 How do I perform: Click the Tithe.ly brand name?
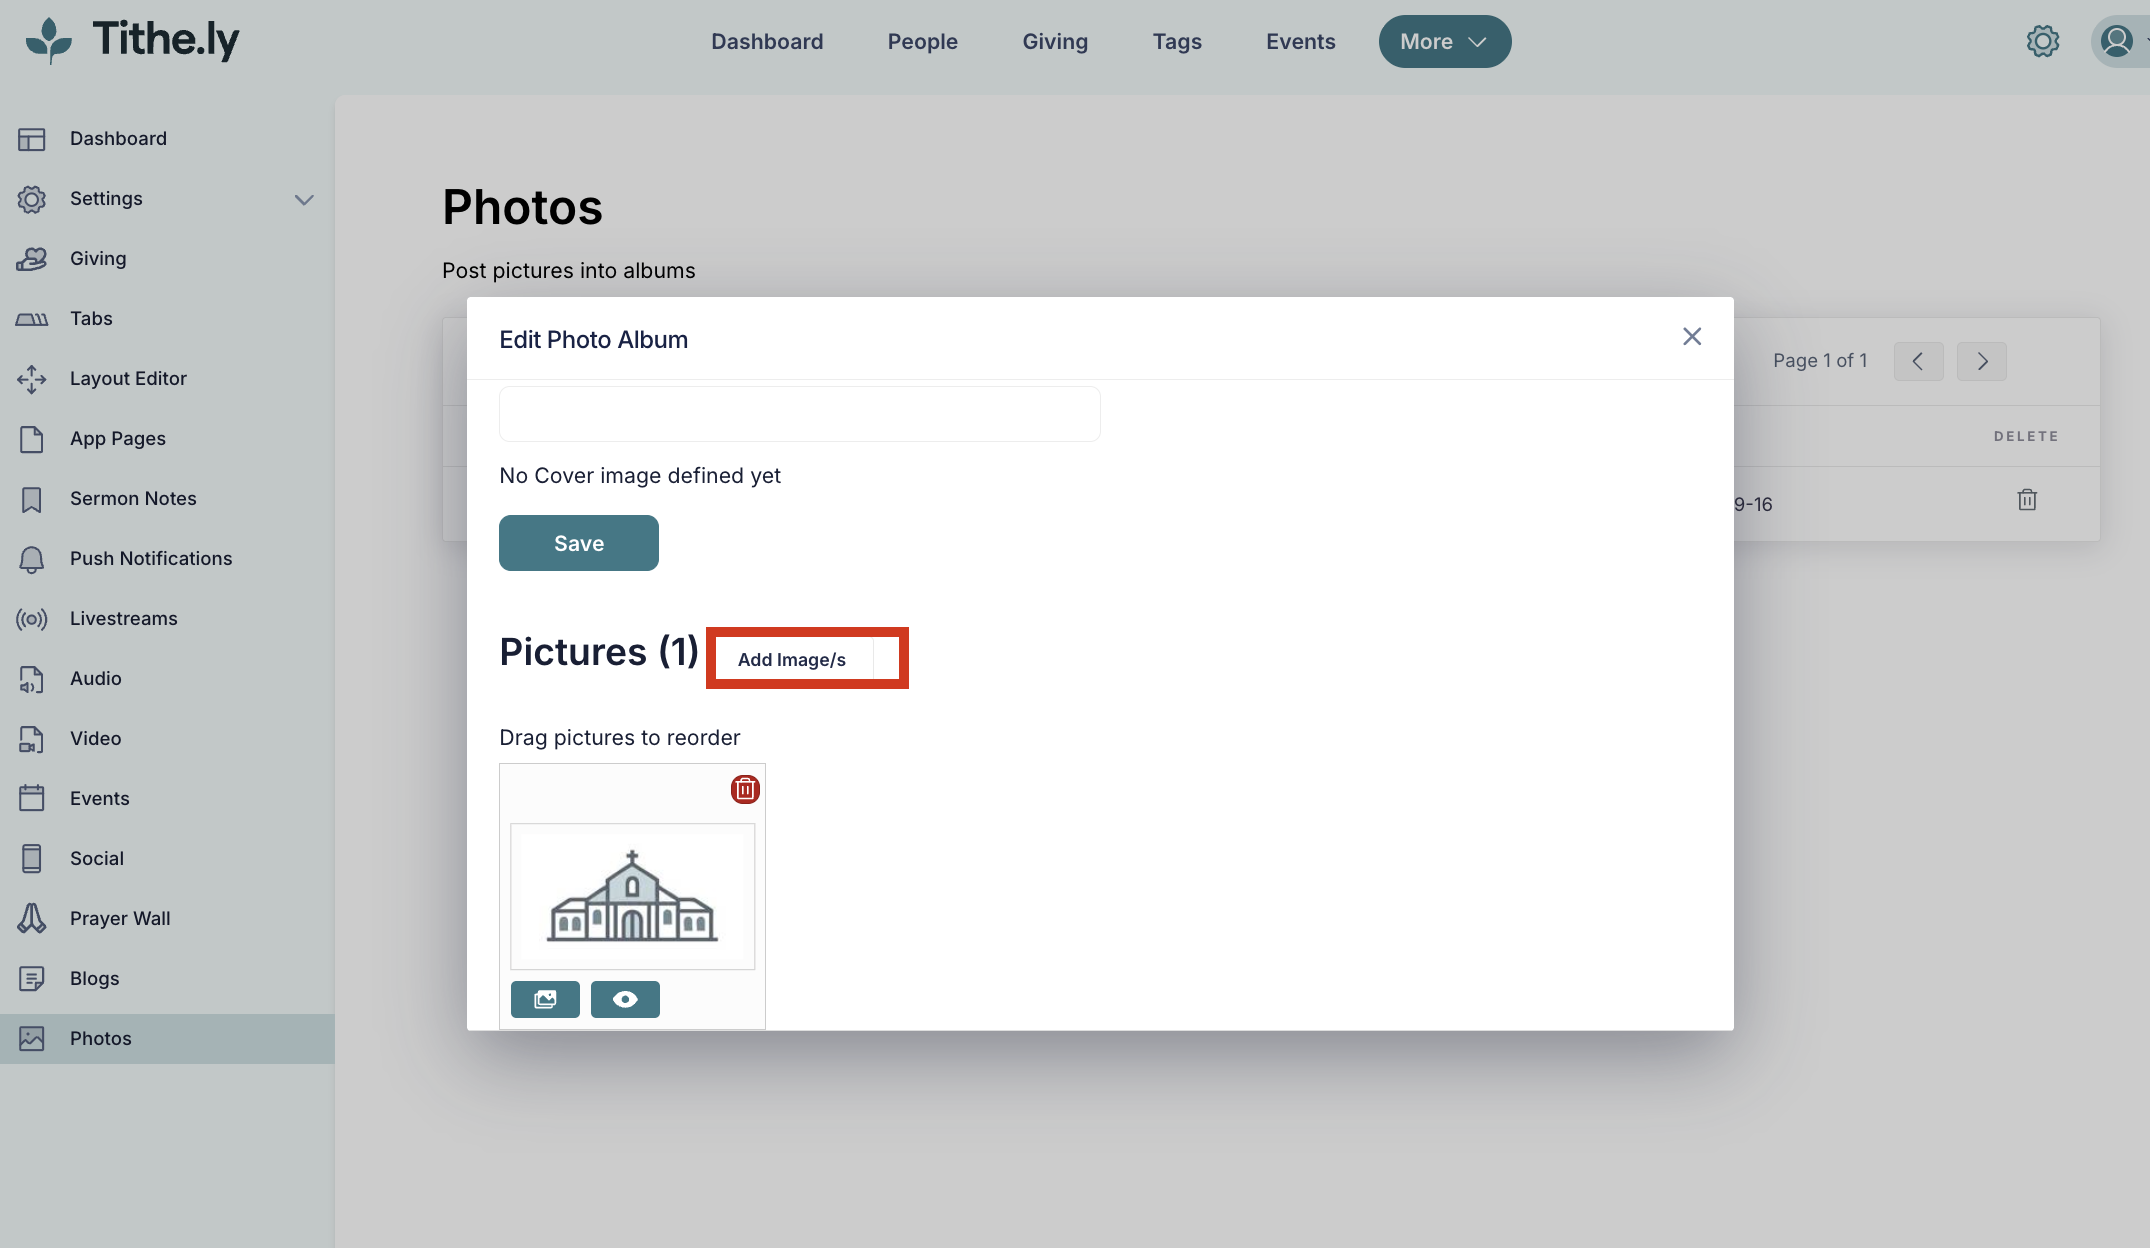click(166, 40)
